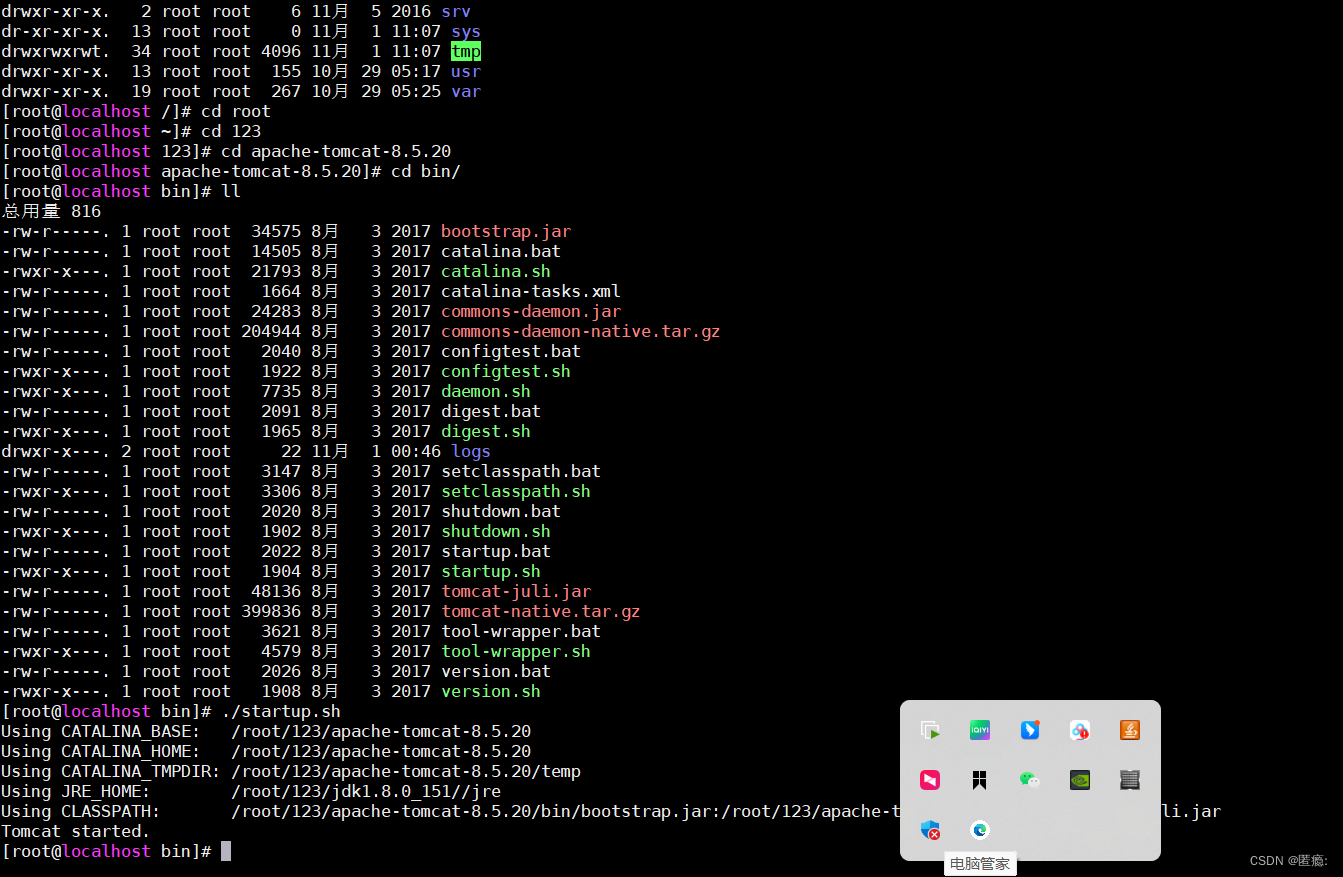Click the file name configtest.bat
This screenshot has height=877, width=1343.
[x=511, y=351]
